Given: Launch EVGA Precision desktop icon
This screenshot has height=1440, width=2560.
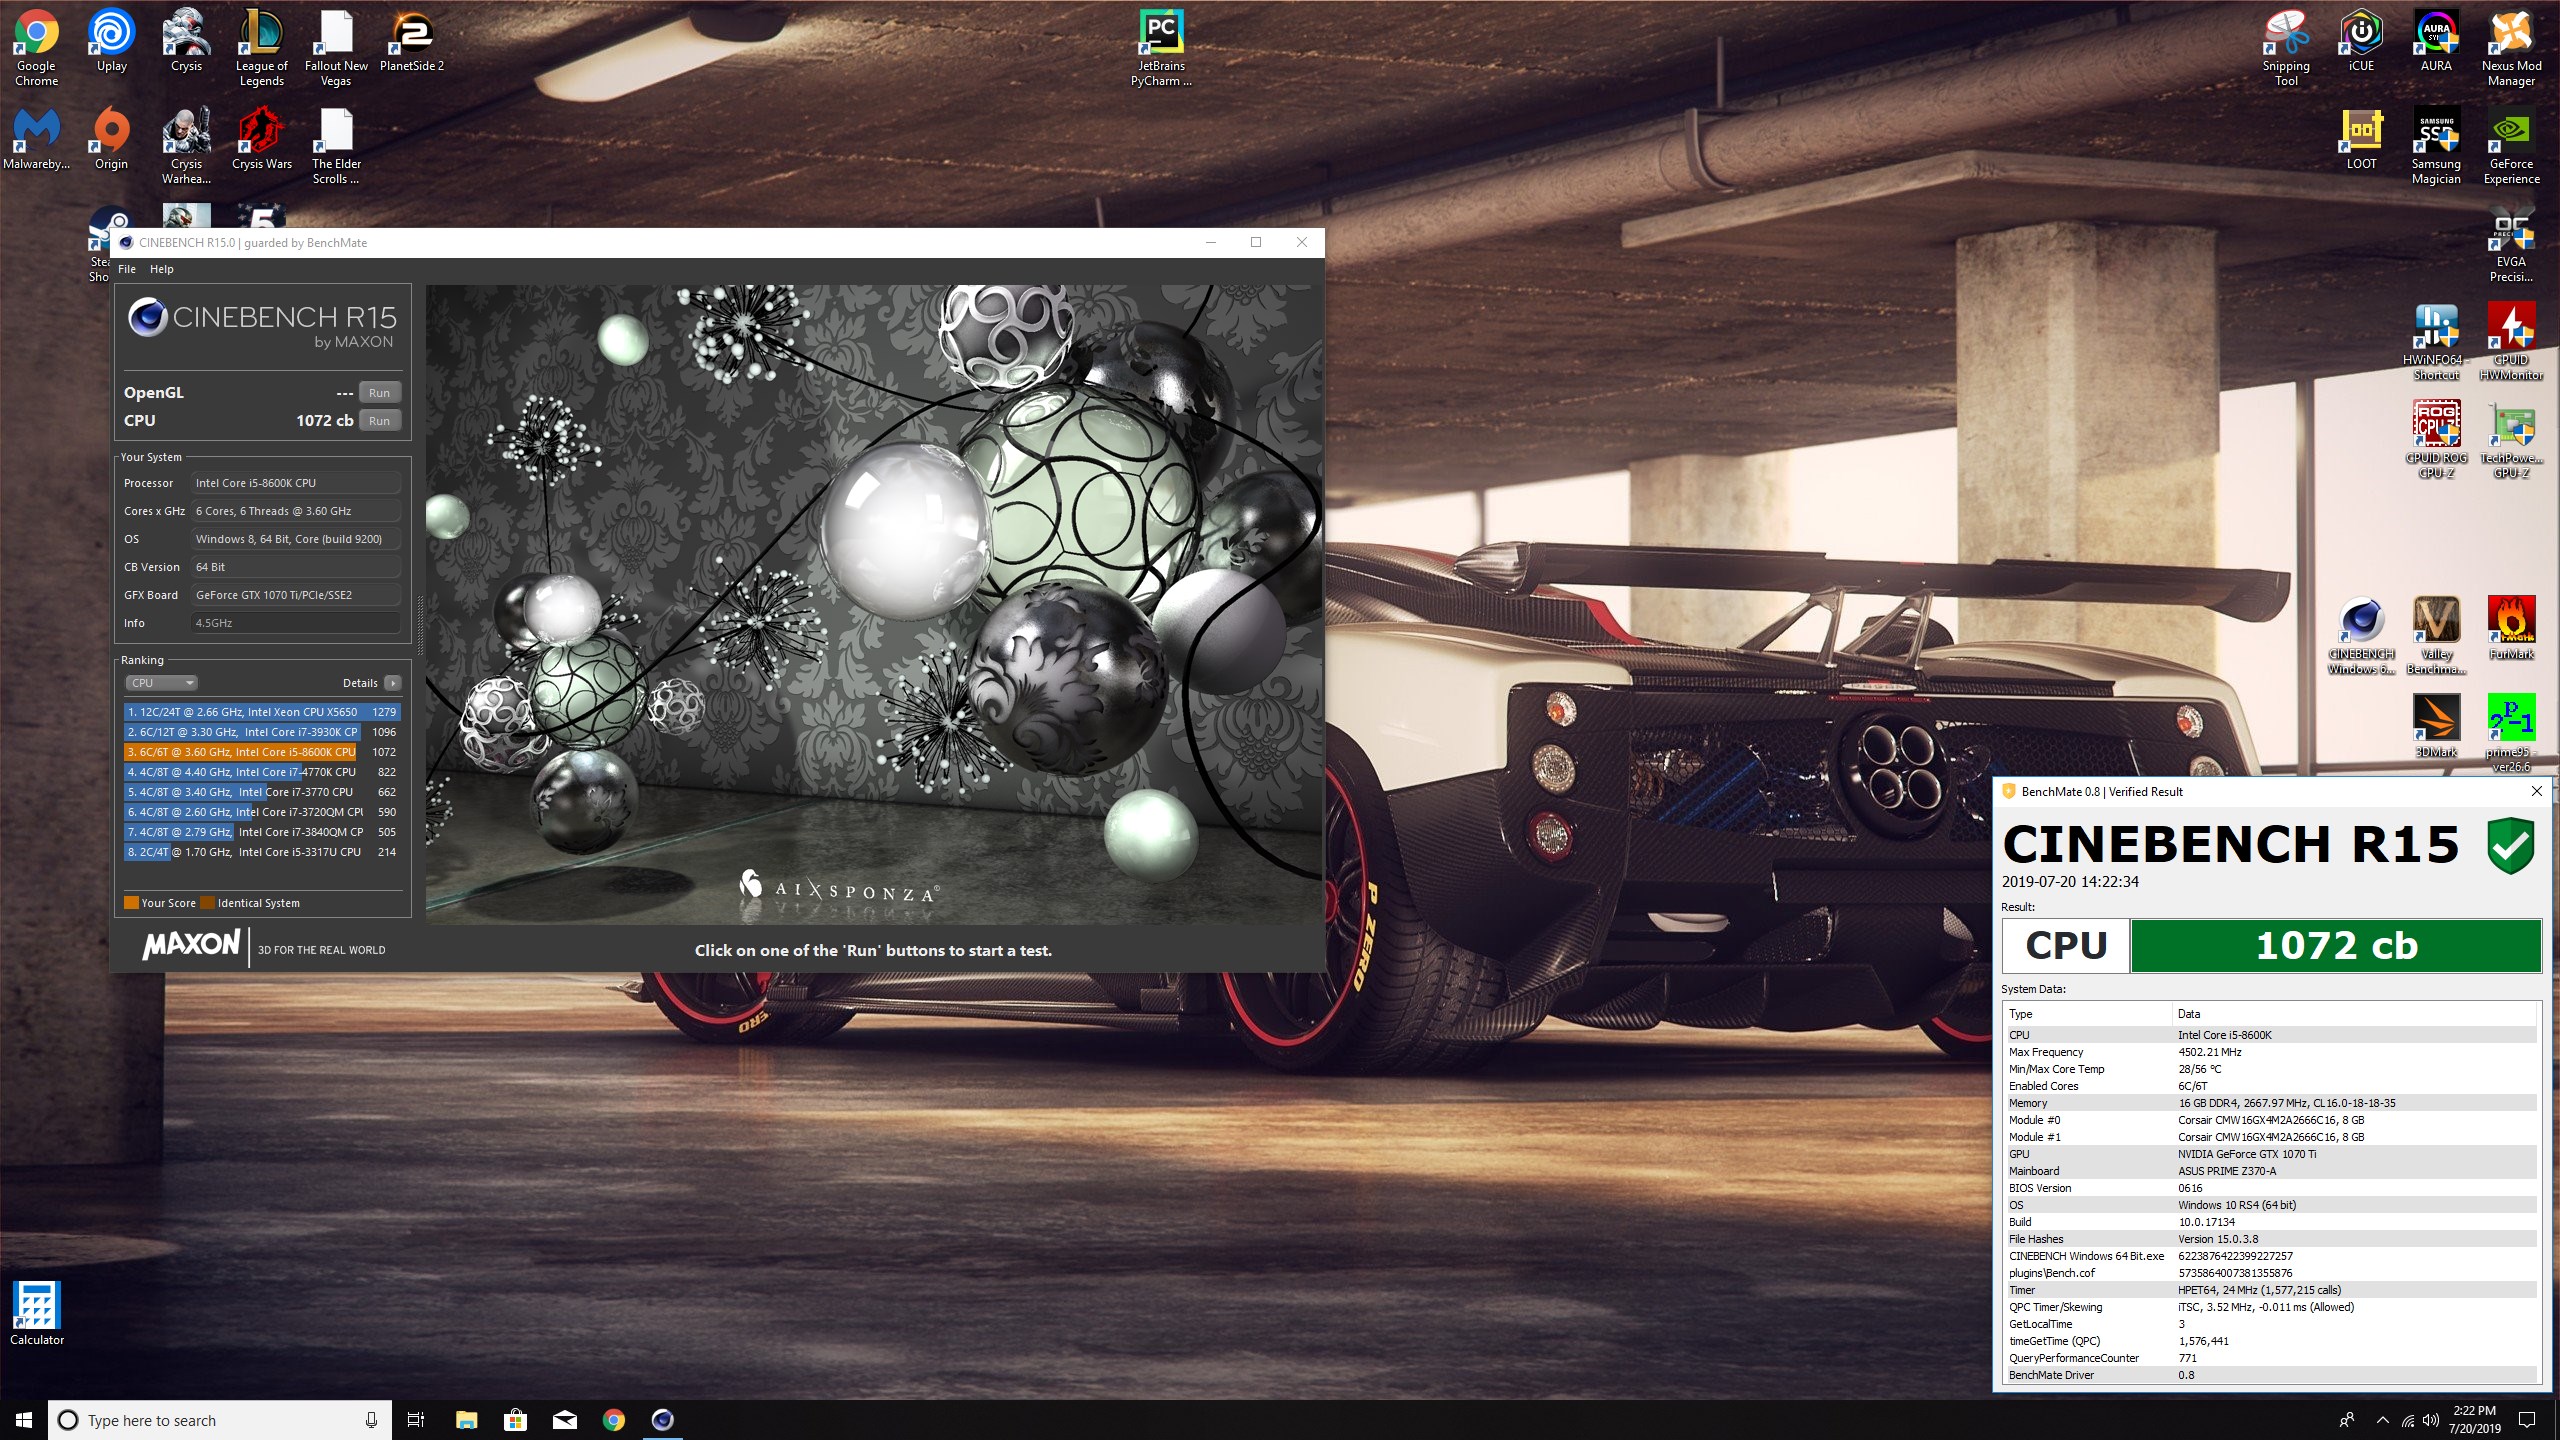Looking at the screenshot, I should coord(2511,244).
